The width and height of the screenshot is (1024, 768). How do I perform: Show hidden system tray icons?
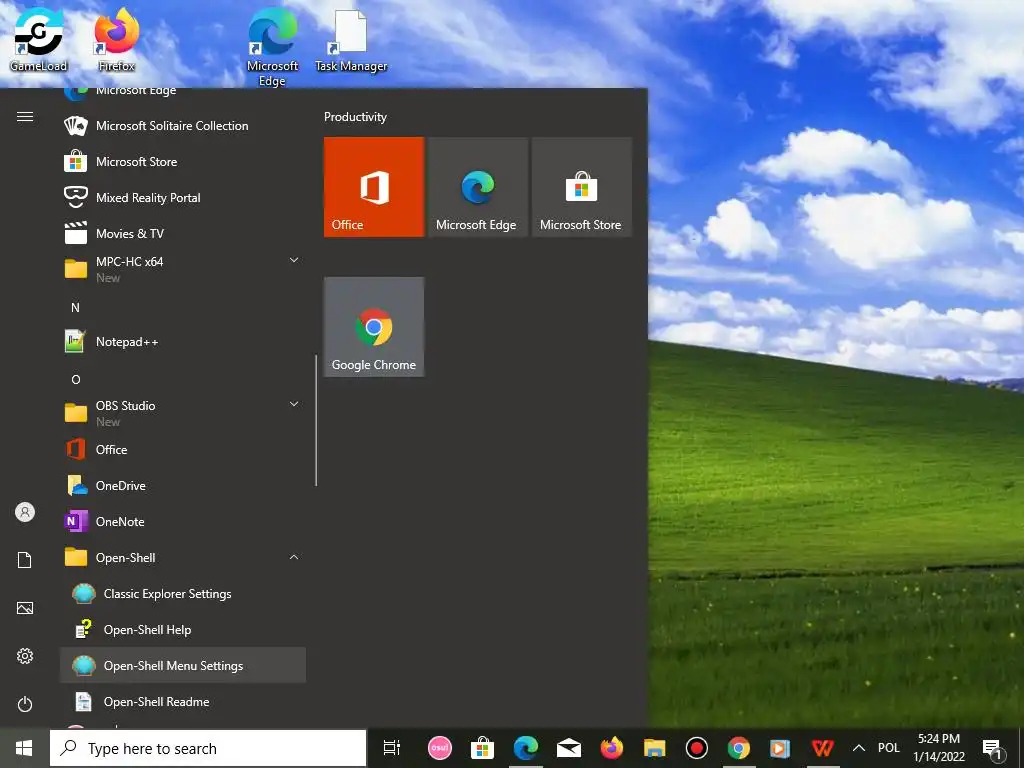pos(859,748)
